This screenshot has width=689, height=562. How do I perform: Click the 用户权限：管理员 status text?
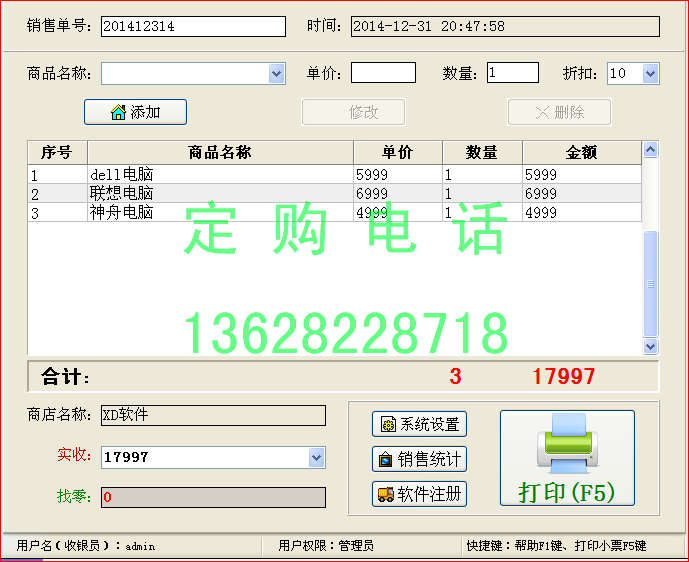326,546
